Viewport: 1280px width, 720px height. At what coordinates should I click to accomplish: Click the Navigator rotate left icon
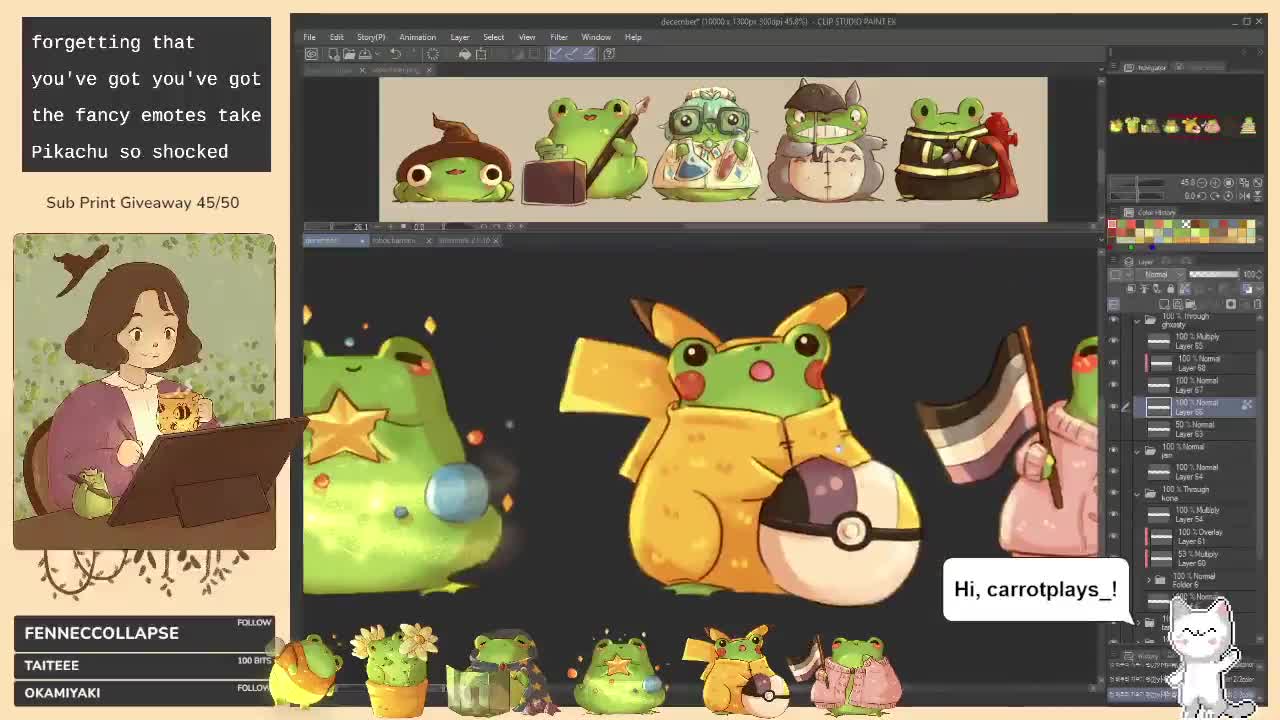1202,196
